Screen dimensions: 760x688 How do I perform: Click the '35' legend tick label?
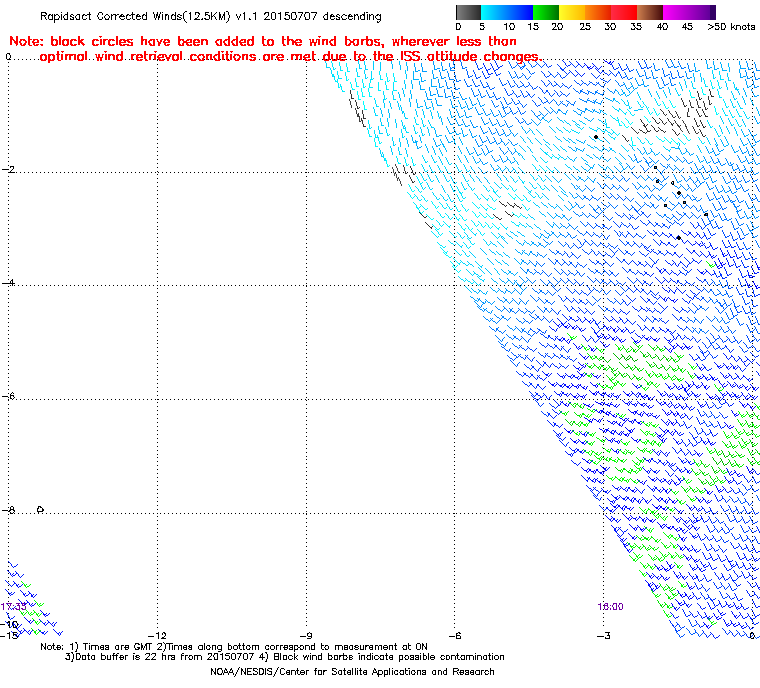[636, 27]
